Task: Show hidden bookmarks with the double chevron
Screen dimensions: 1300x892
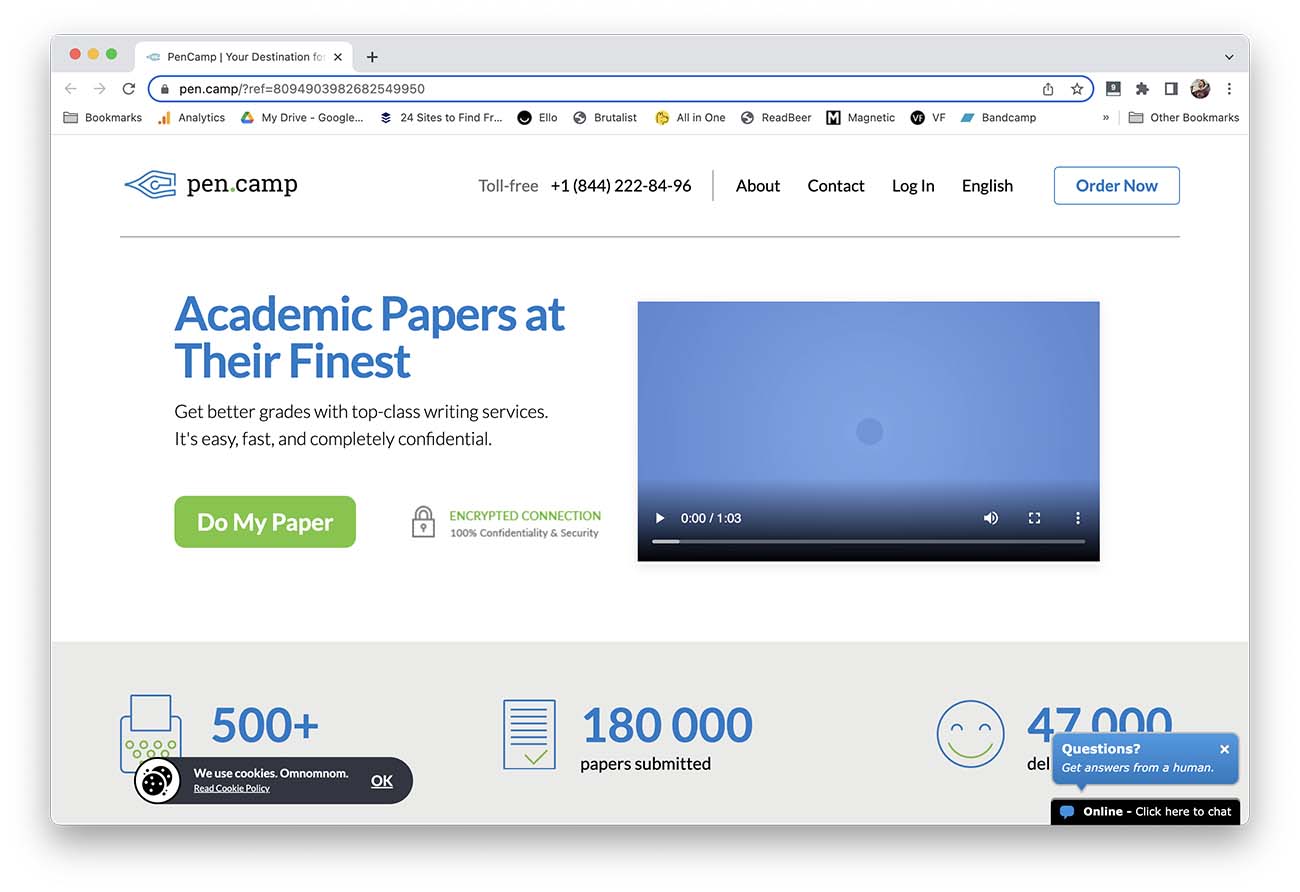Action: point(1106,117)
